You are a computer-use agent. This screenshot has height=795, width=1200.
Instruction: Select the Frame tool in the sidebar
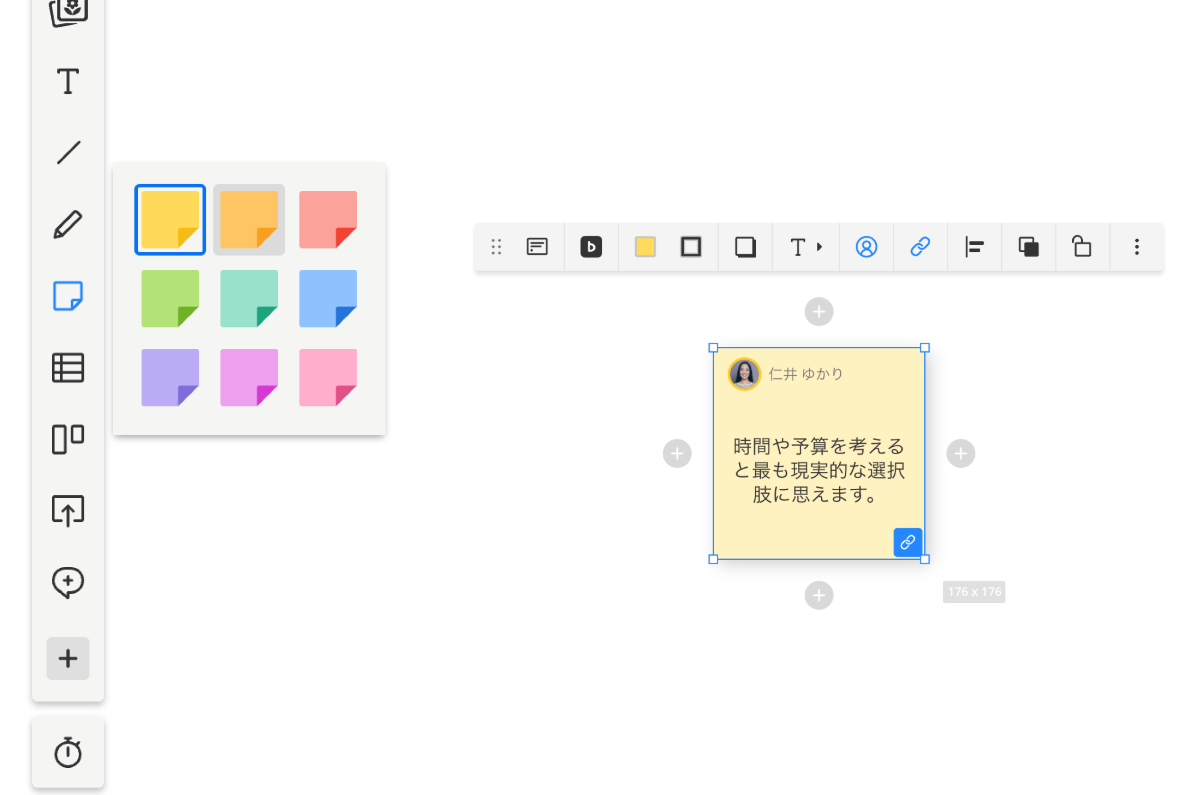(67, 439)
